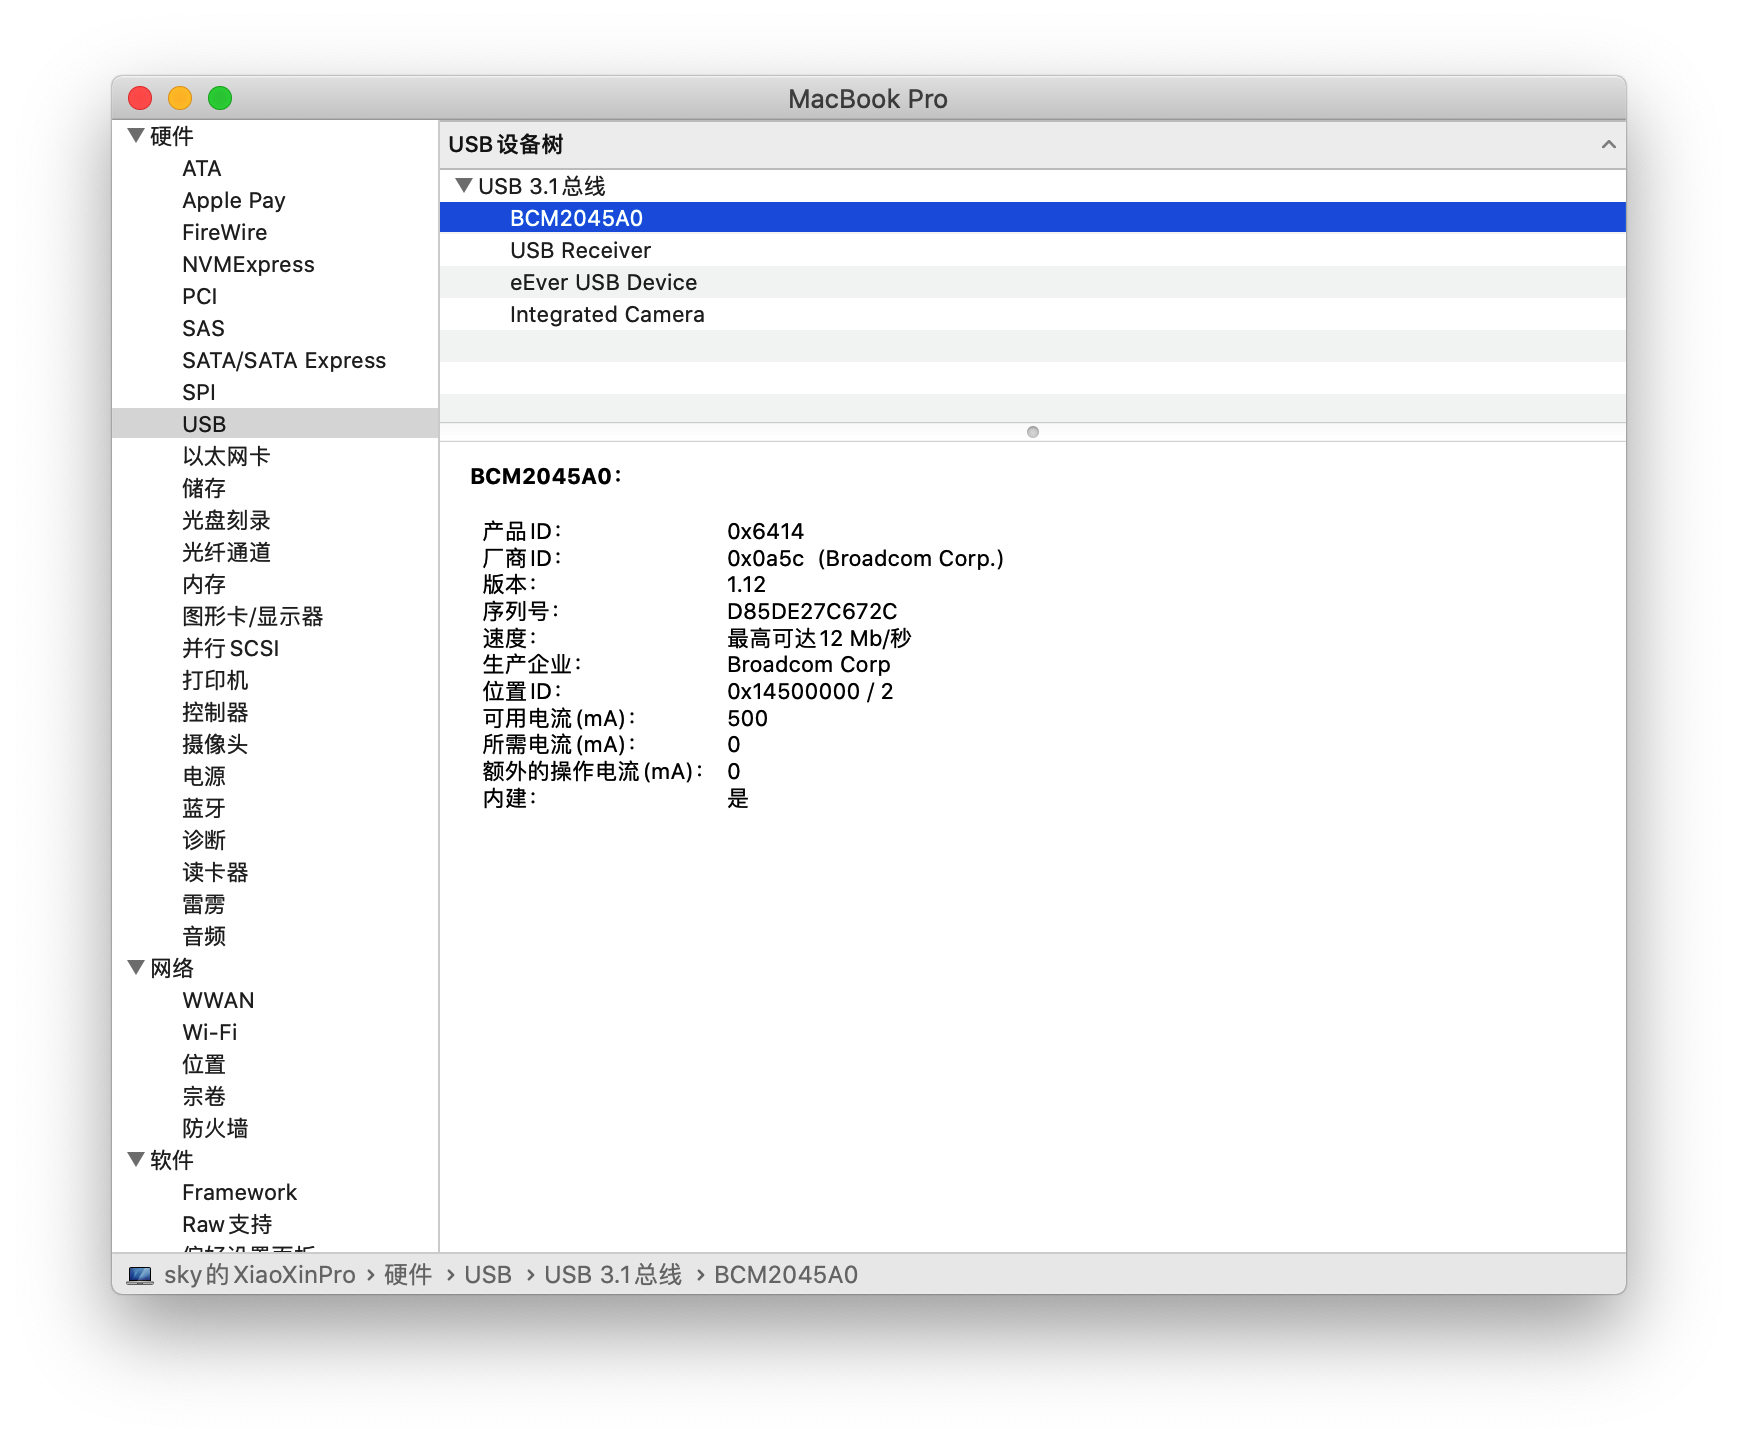Click USB in the bottom path bar
The width and height of the screenshot is (1738, 1442).
[488, 1275]
